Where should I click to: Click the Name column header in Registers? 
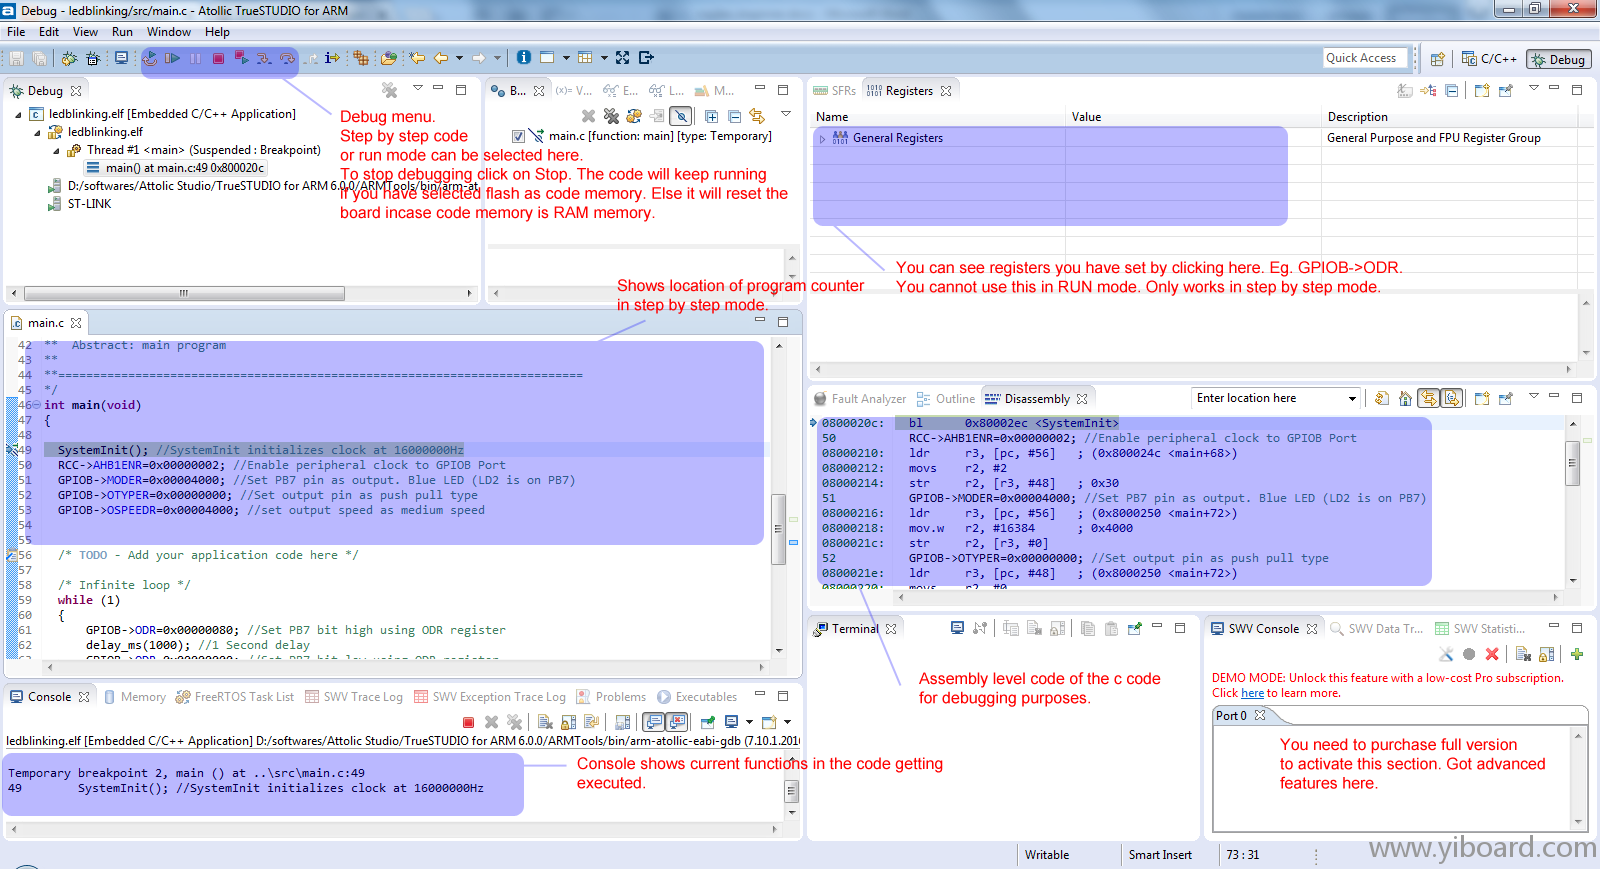pos(938,117)
